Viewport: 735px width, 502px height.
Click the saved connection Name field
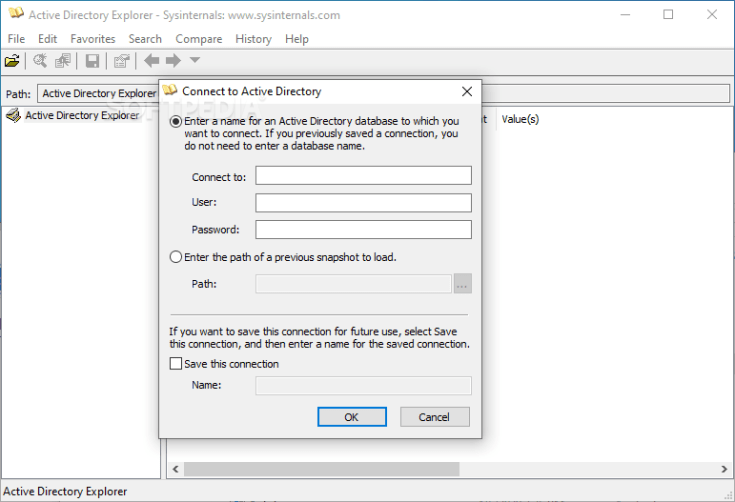363,385
